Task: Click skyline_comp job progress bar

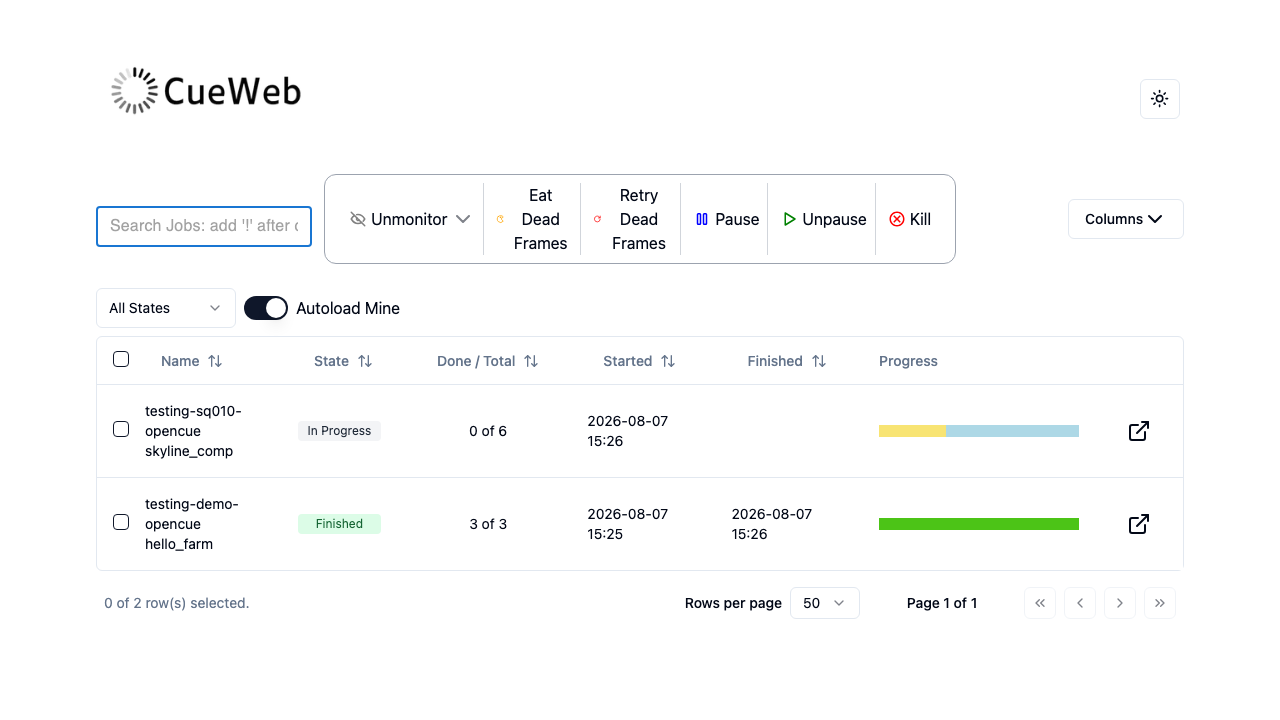Action: point(979,431)
